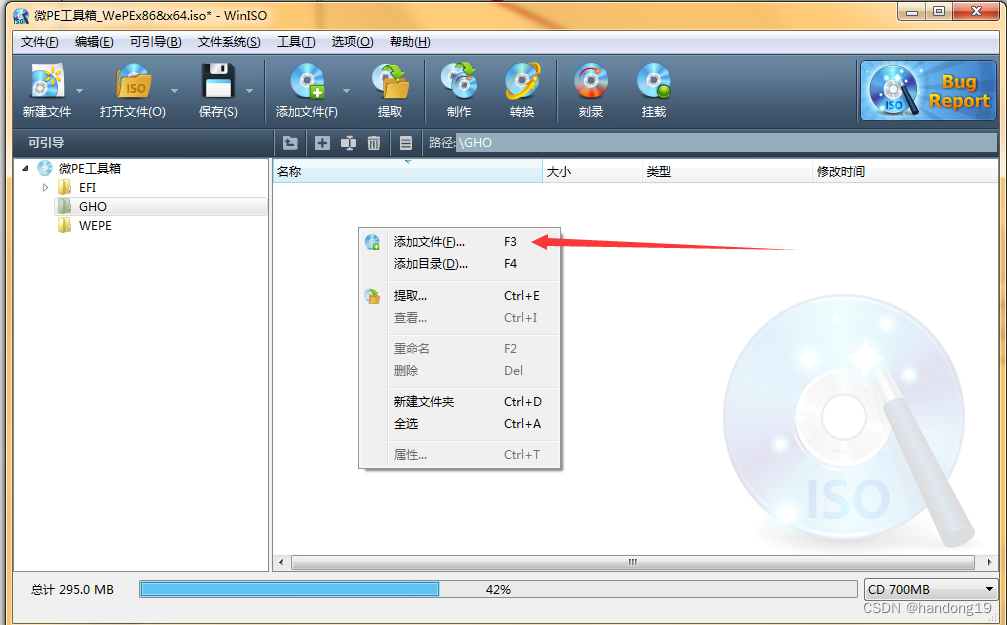
Task: Click the trash delete icon in path bar
Action: 374,143
